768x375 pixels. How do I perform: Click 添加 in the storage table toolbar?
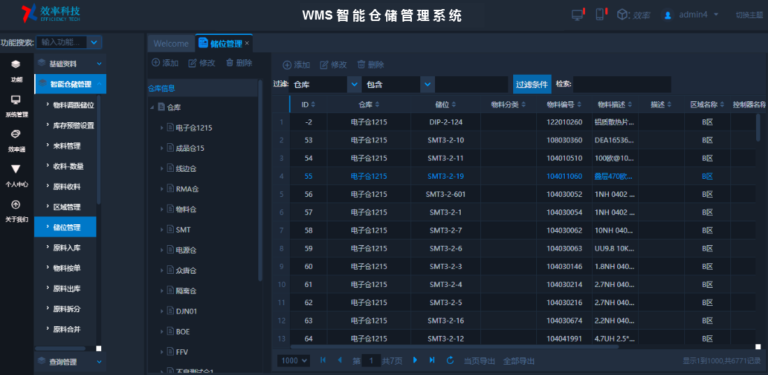tap(296, 65)
